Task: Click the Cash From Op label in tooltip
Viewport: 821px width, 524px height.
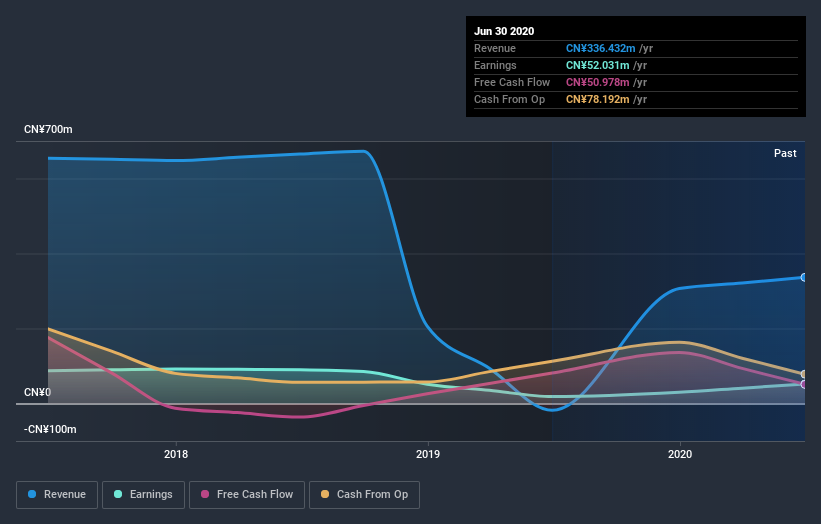Action: [509, 99]
